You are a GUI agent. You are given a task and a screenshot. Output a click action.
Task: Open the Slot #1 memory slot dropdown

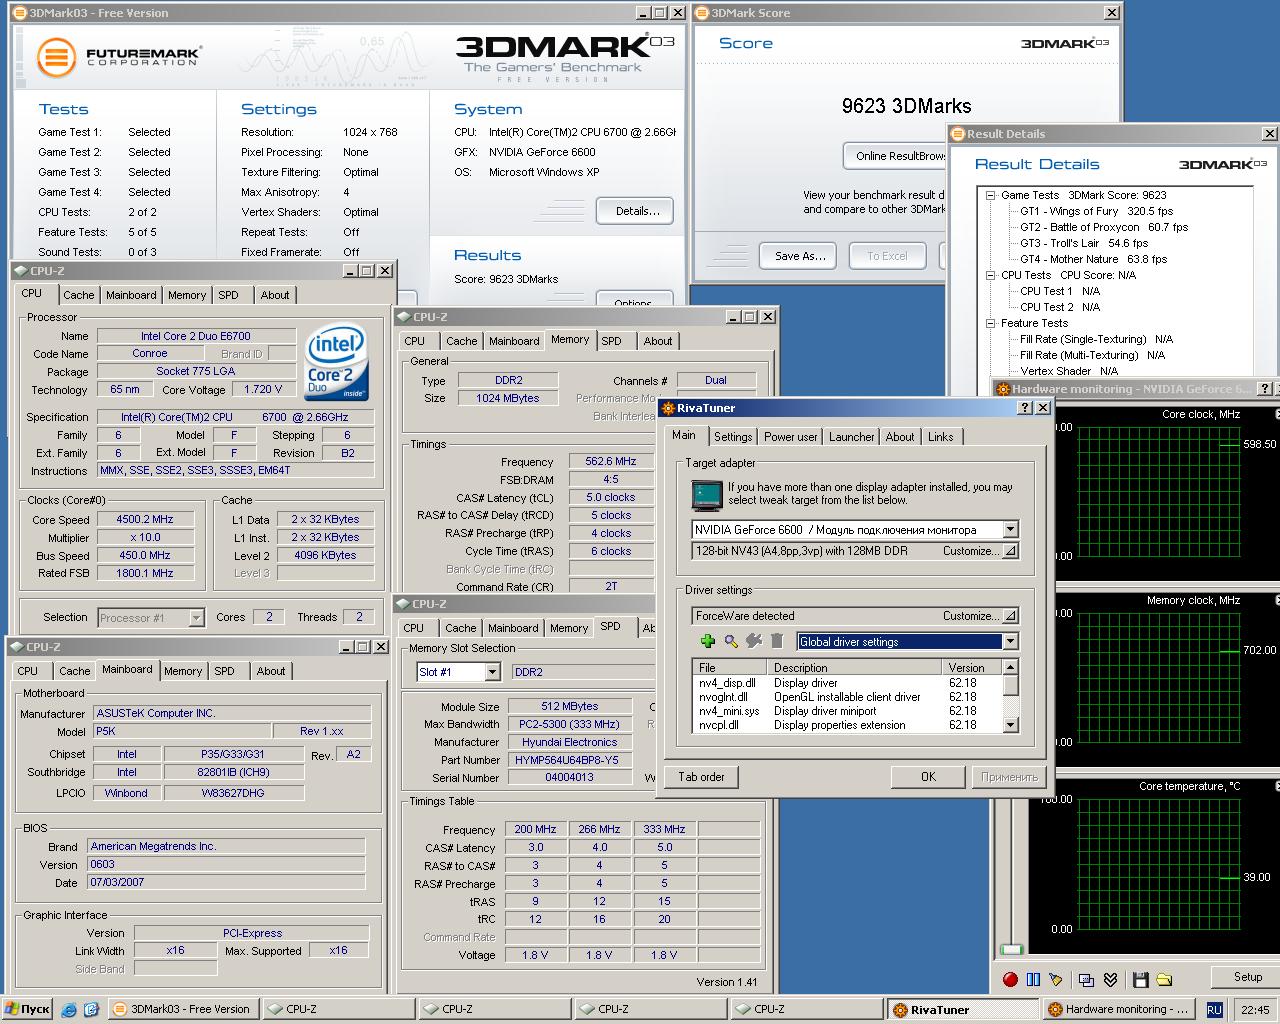(x=492, y=673)
